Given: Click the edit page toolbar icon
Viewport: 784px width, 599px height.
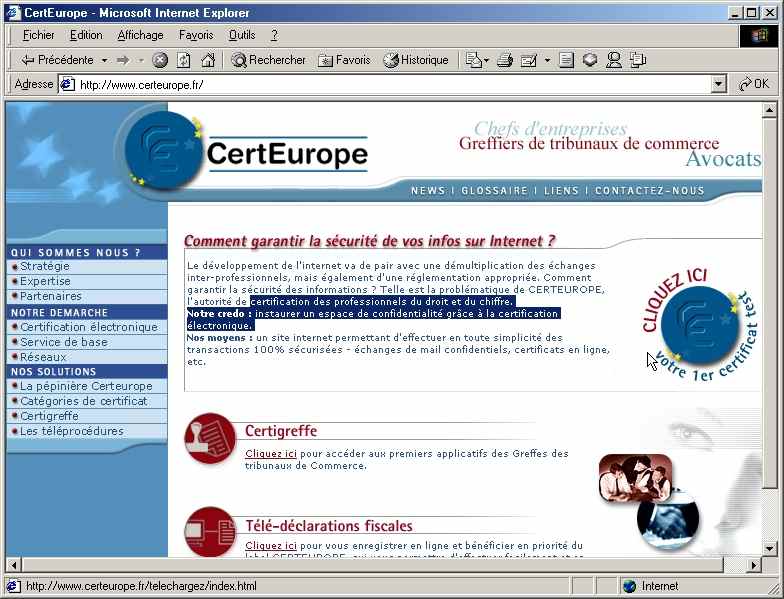Looking at the screenshot, I should 528,60.
